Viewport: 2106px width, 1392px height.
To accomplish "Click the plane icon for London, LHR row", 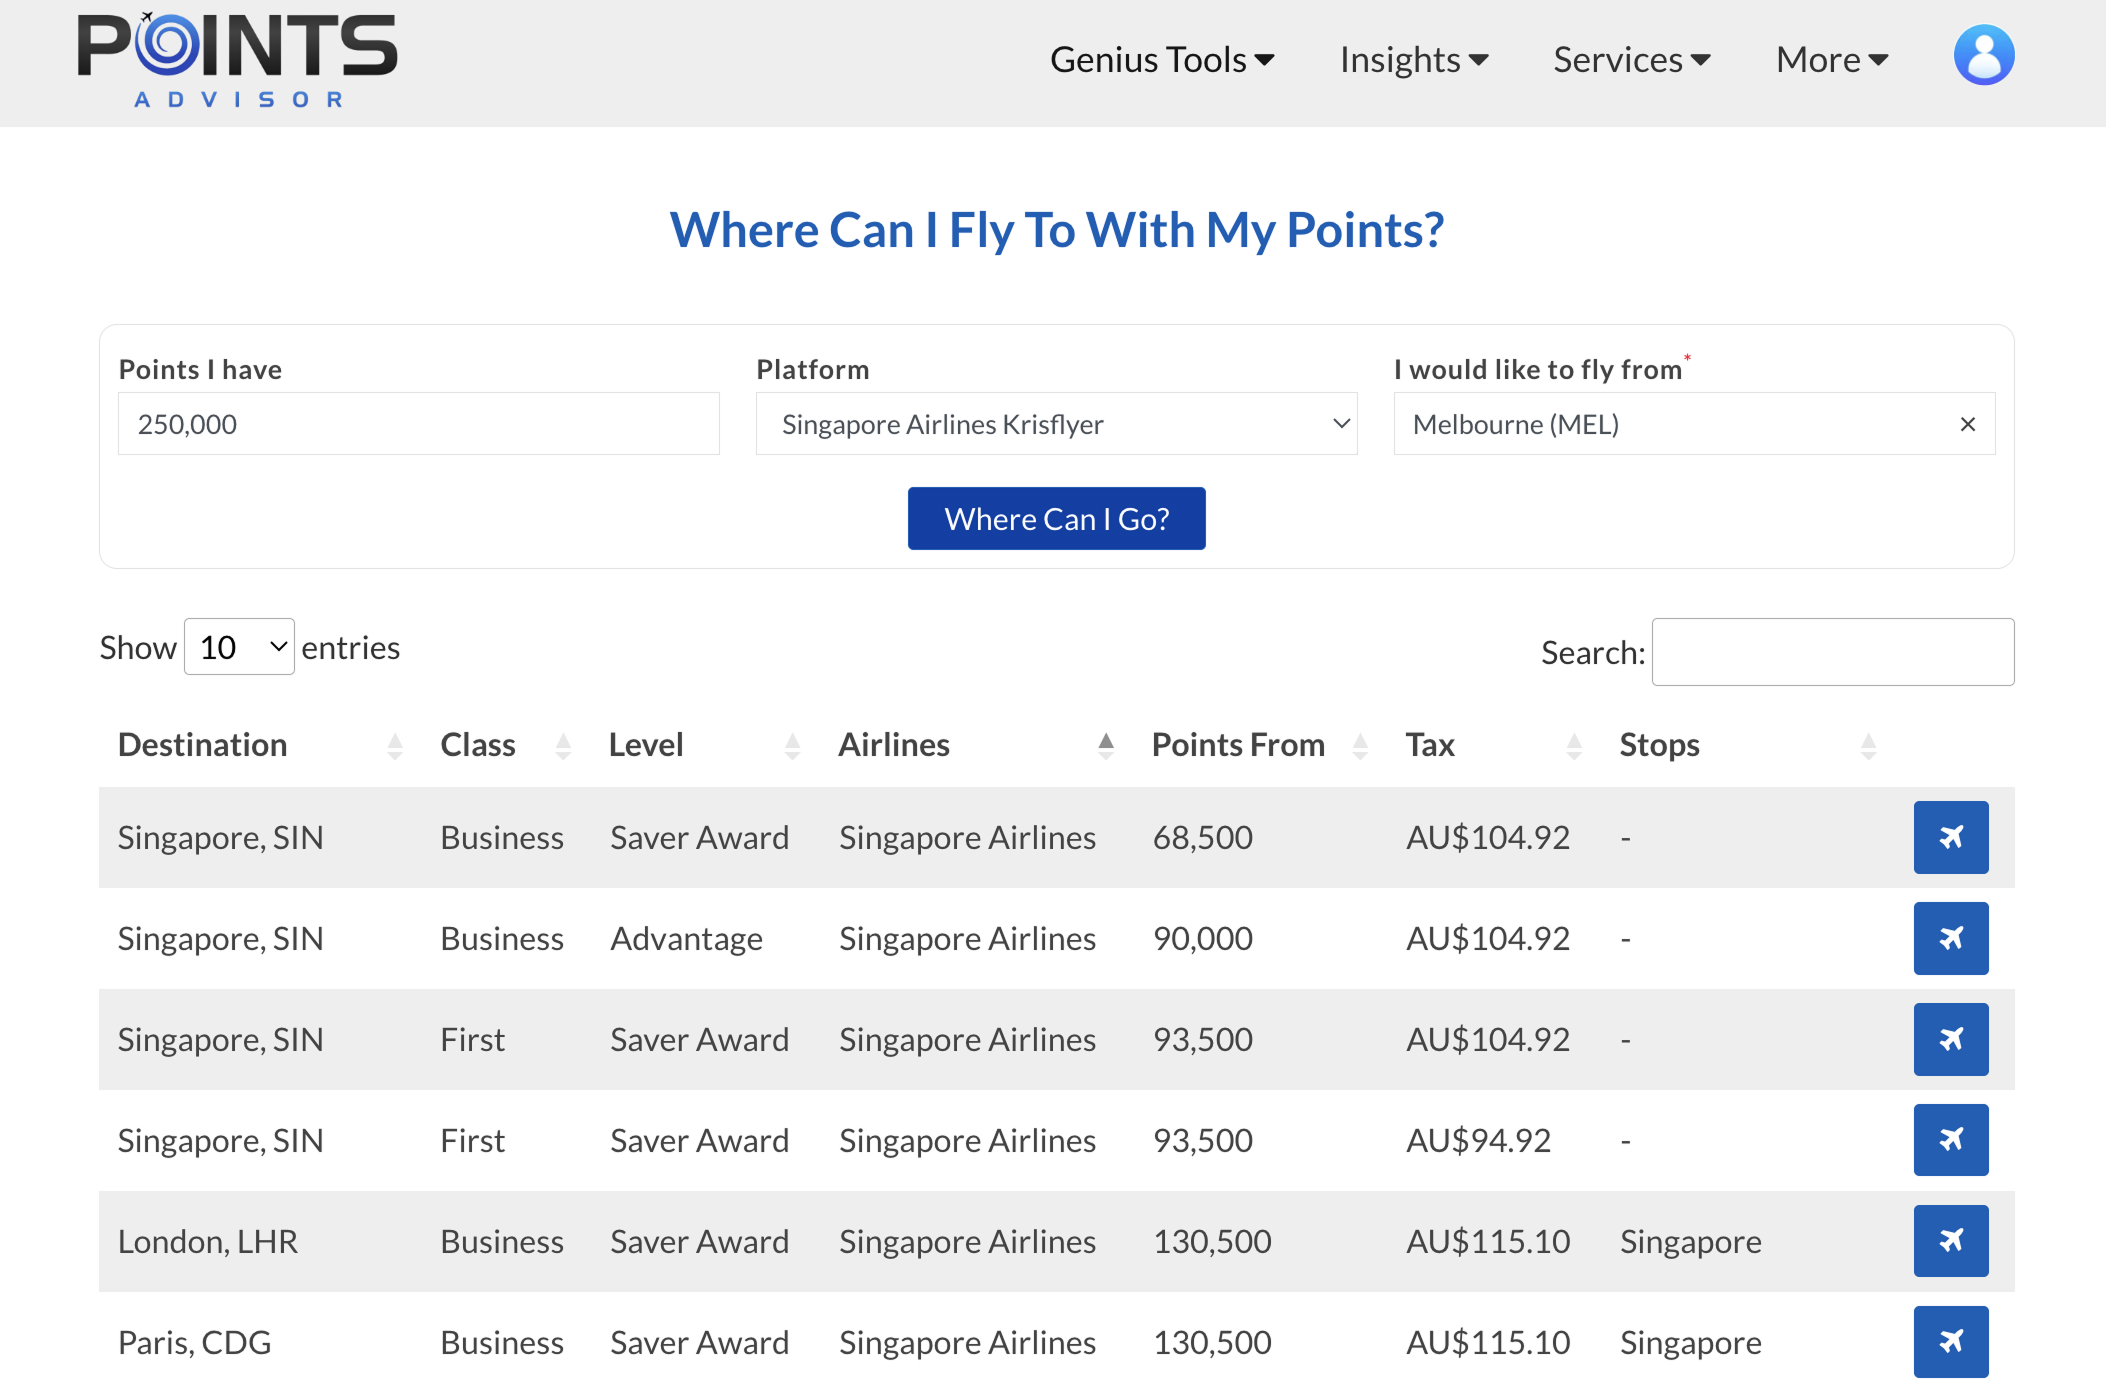I will [1950, 1241].
